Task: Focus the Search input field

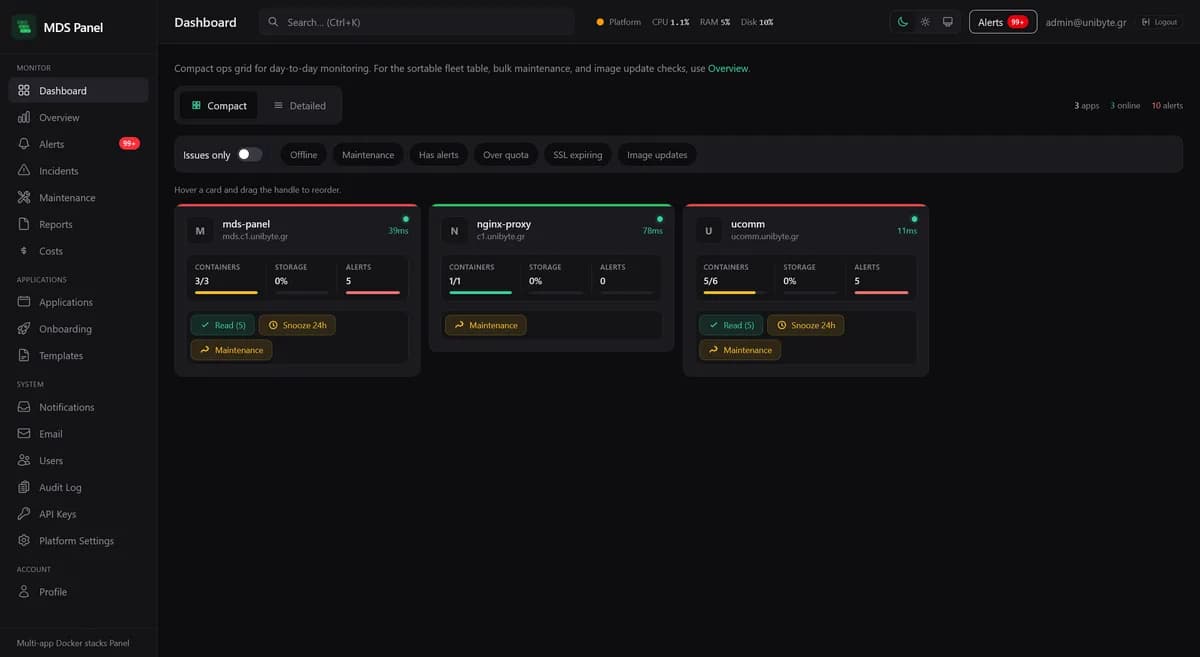Action: point(416,22)
